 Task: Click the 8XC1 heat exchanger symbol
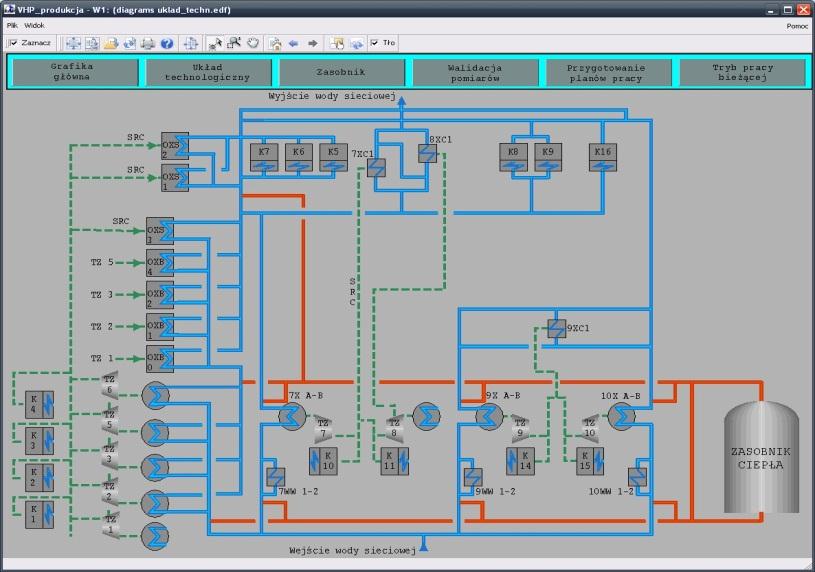(427, 153)
